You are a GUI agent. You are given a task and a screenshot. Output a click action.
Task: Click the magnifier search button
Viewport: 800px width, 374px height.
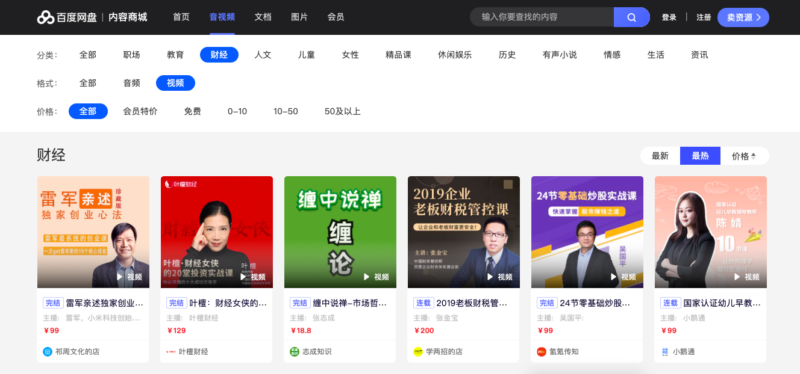tap(632, 17)
